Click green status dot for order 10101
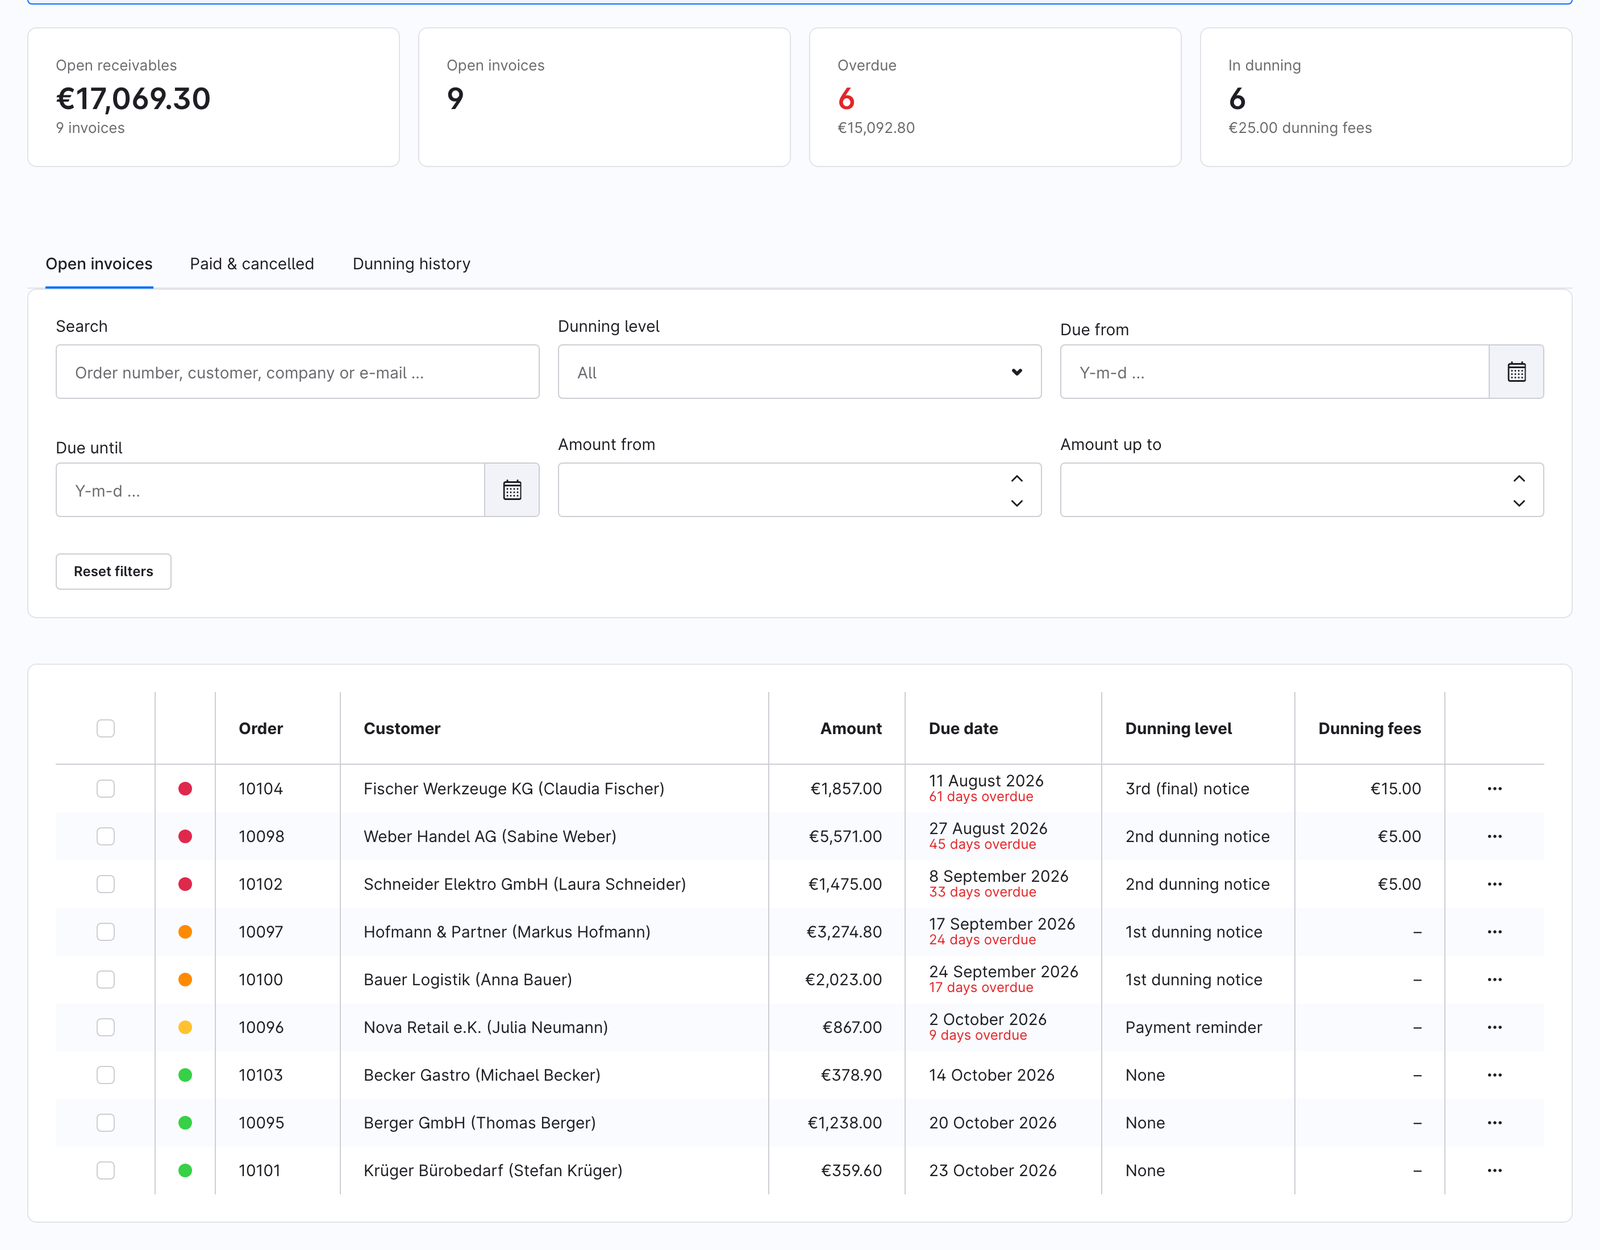The height and width of the screenshot is (1250, 1600). click(185, 1171)
